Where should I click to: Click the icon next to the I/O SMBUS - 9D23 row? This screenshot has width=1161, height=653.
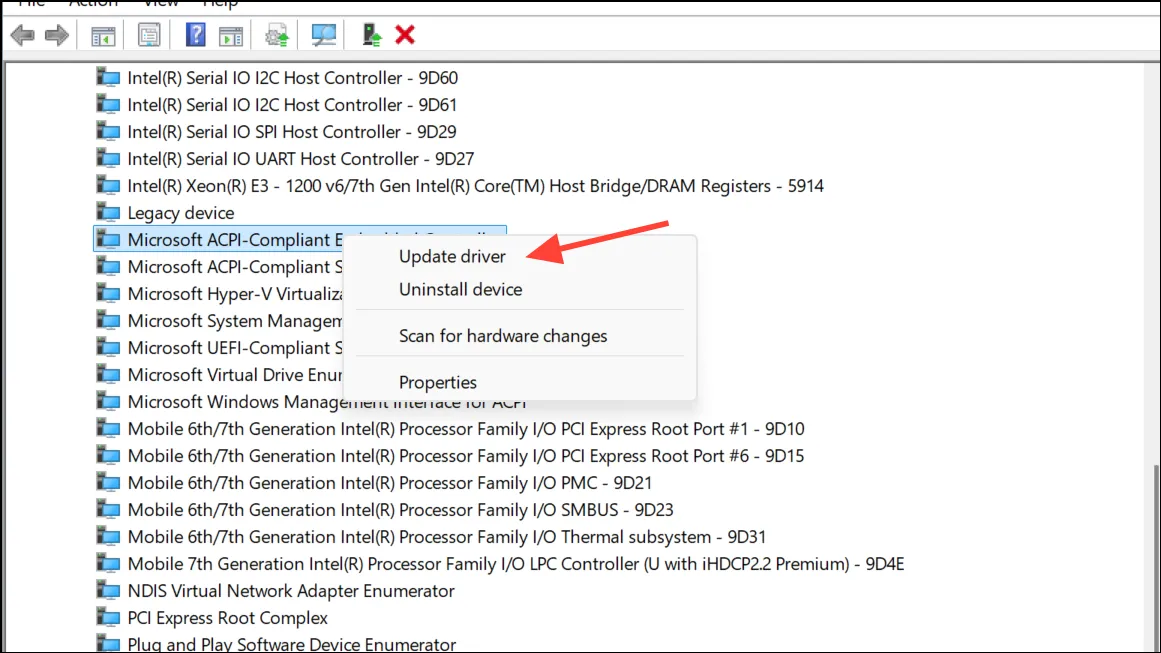pyautogui.click(x=108, y=510)
